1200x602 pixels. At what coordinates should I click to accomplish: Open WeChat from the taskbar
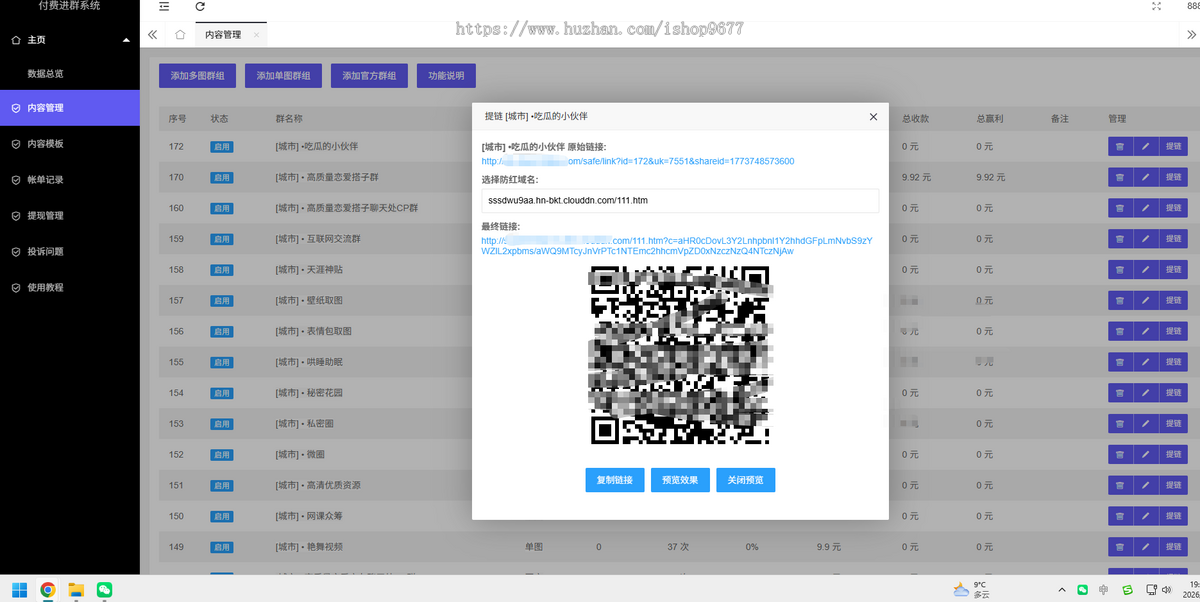click(x=104, y=589)
